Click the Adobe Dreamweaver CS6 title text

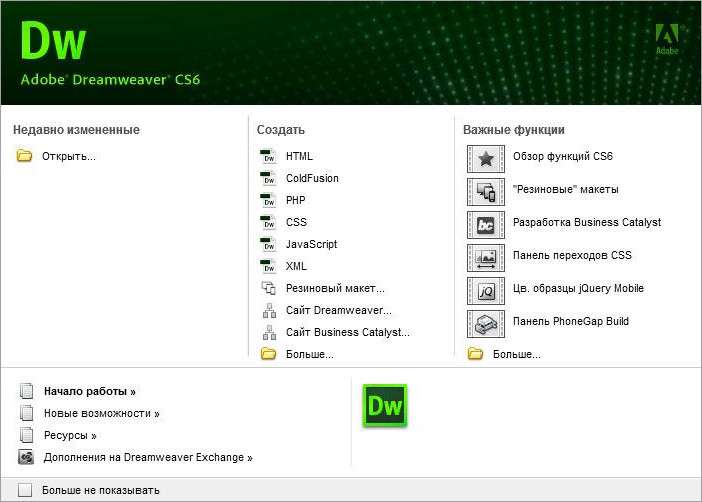pyautogui.click(x=110, y=80)
